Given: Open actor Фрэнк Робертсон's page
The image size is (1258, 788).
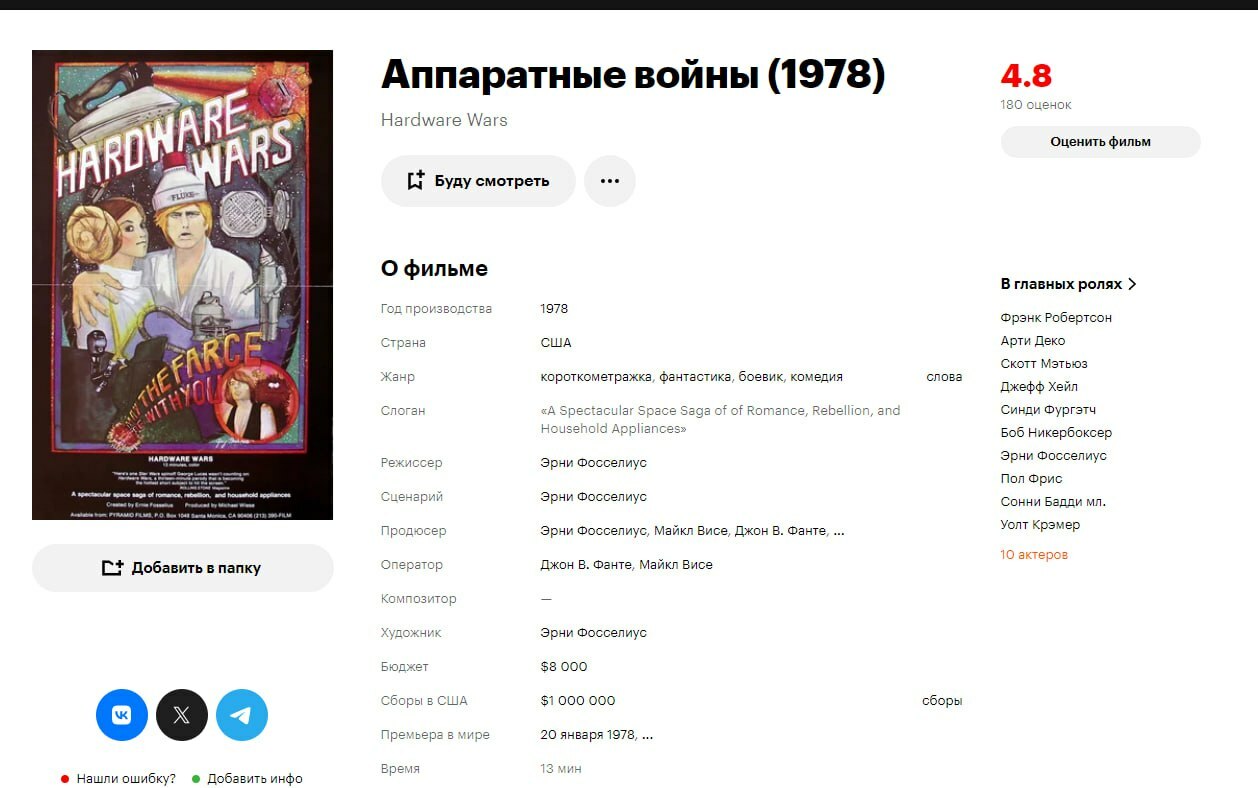Looking at the screenshot, I should click(x=1056, y=318).
